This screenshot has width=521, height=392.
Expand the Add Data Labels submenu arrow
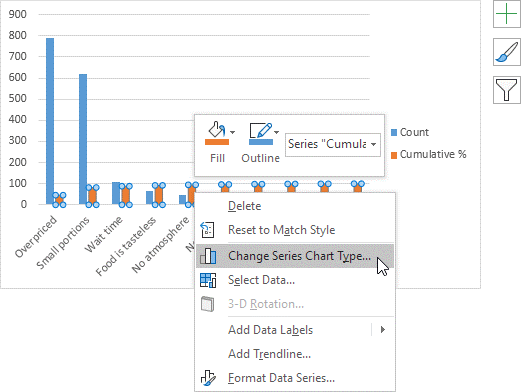point(383,330)
